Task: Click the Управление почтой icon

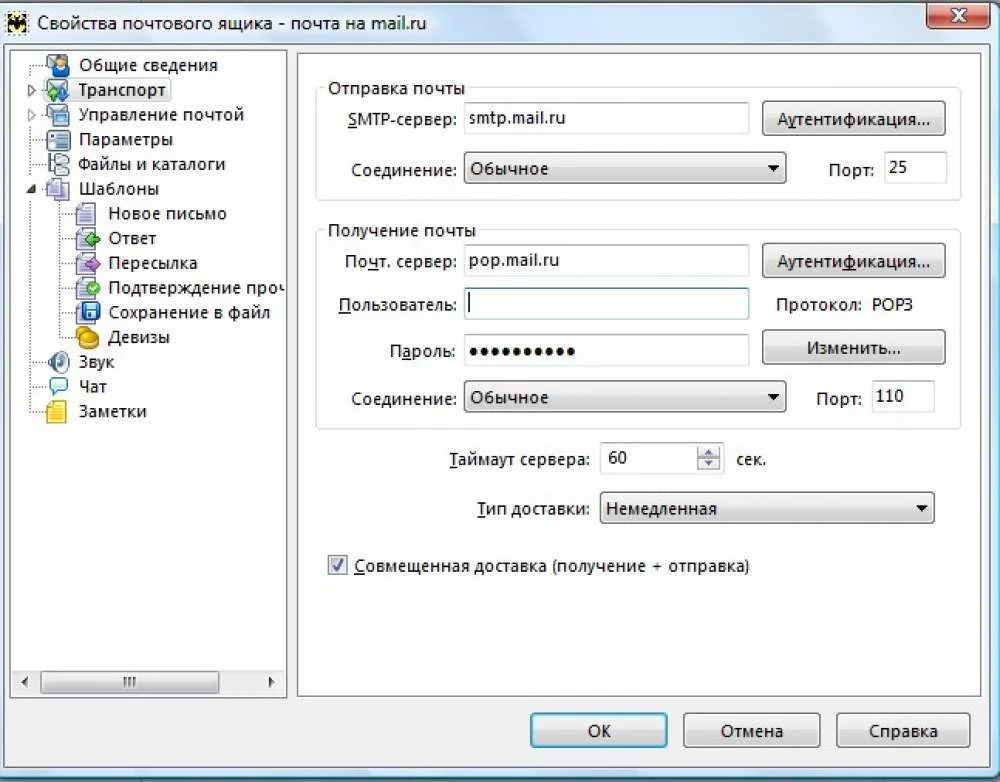Action: click(58, 115)
